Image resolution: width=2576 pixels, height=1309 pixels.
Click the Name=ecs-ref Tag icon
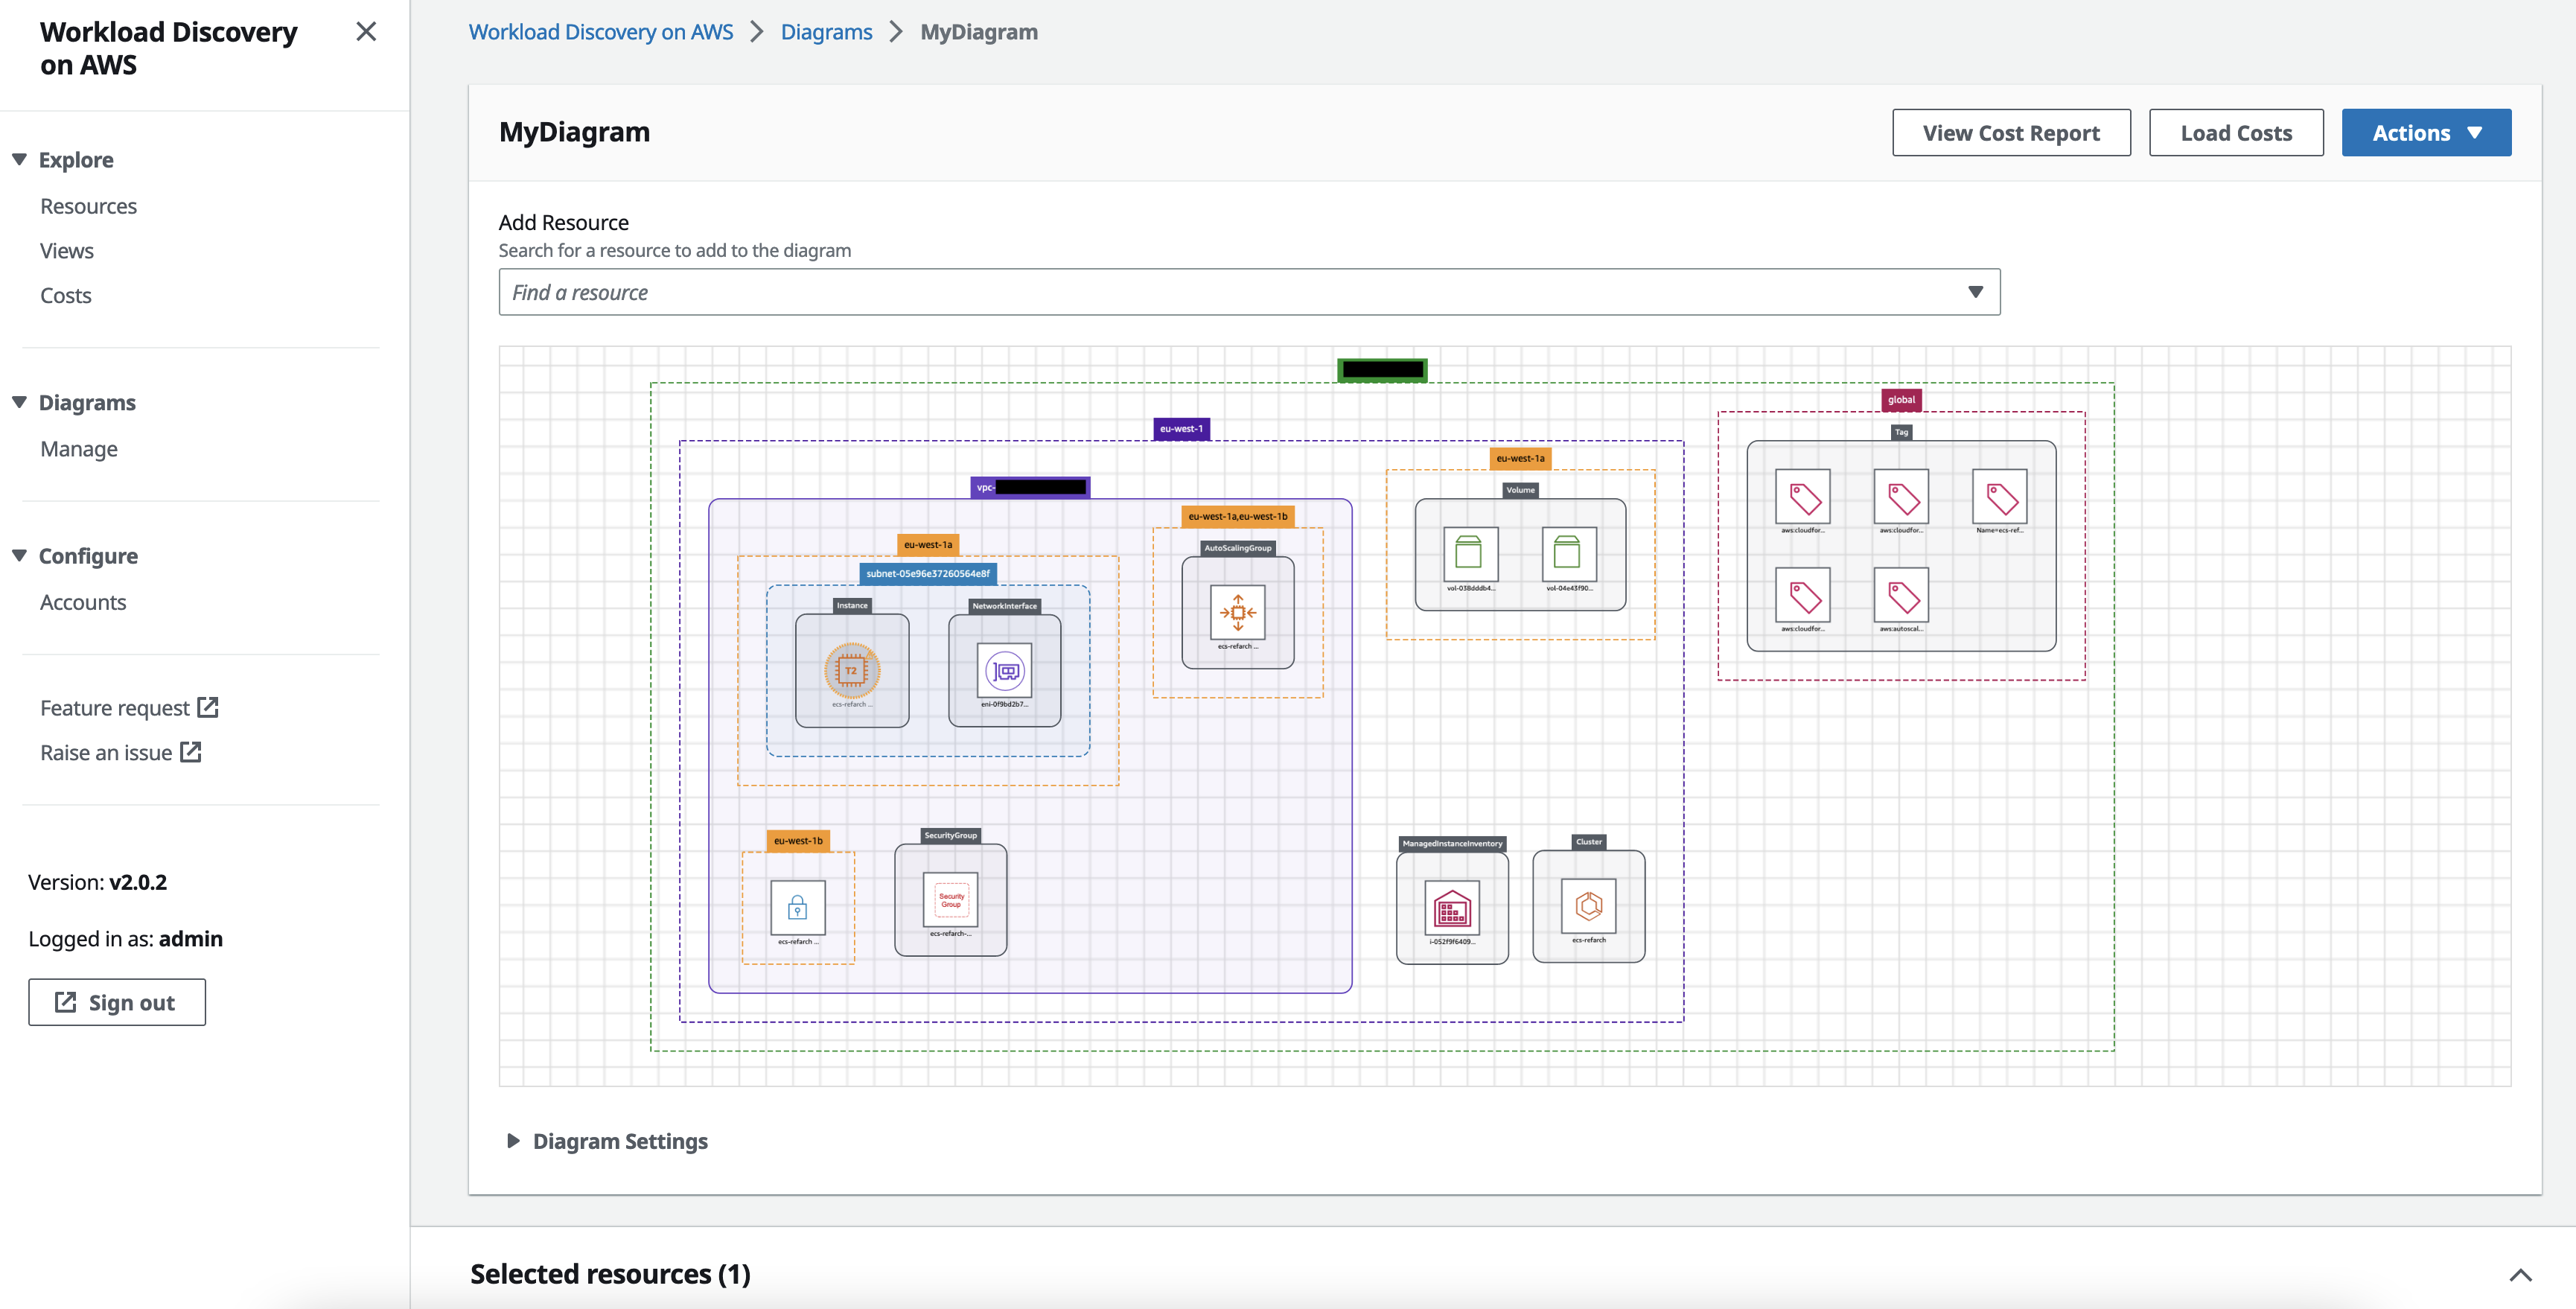point(2000,497)
